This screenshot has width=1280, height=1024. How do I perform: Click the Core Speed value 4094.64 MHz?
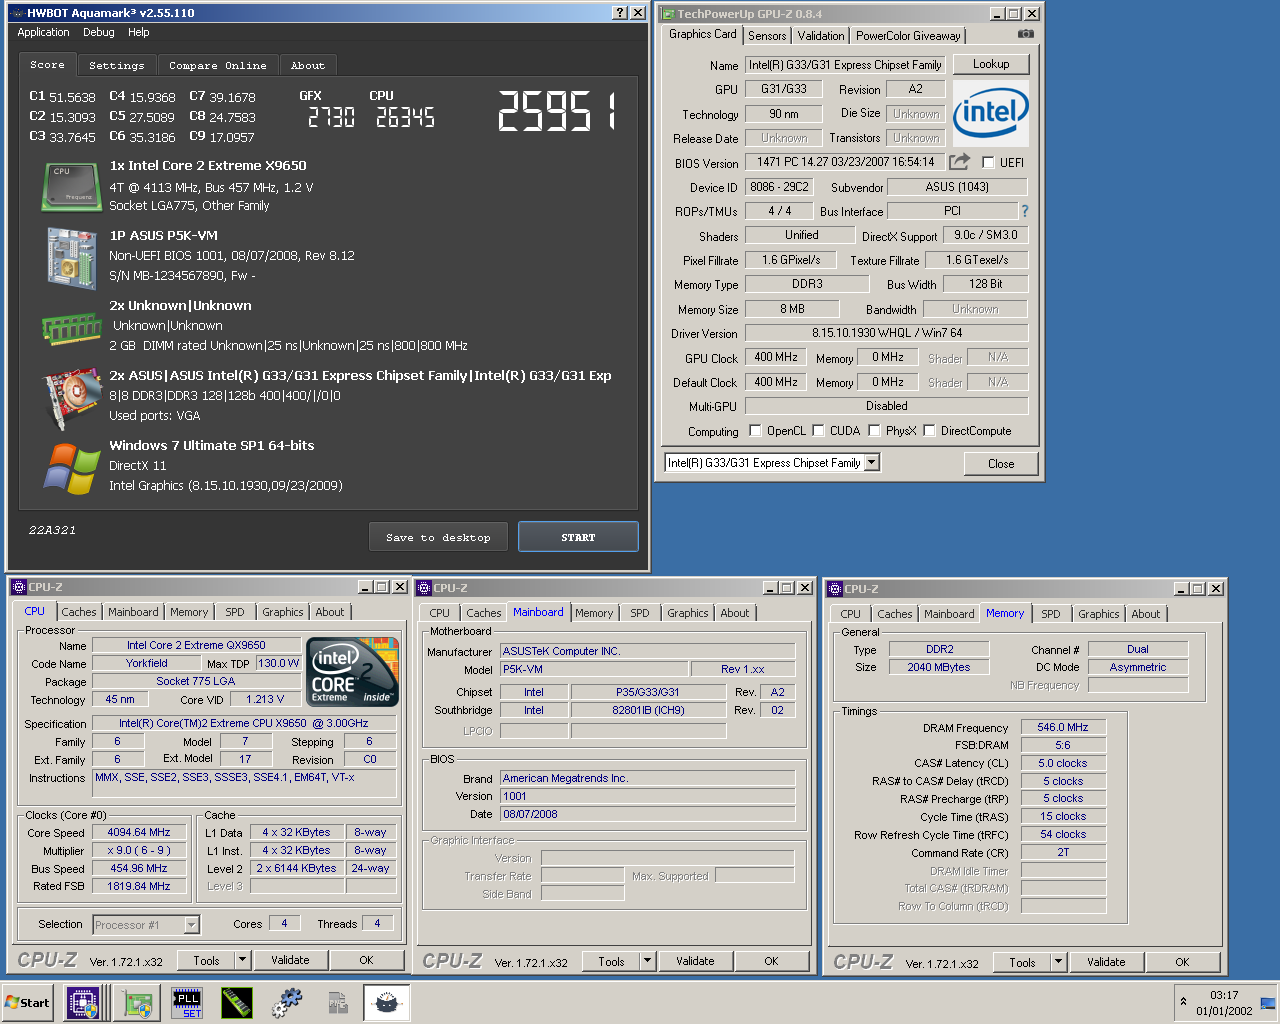[x=139, y=832]
